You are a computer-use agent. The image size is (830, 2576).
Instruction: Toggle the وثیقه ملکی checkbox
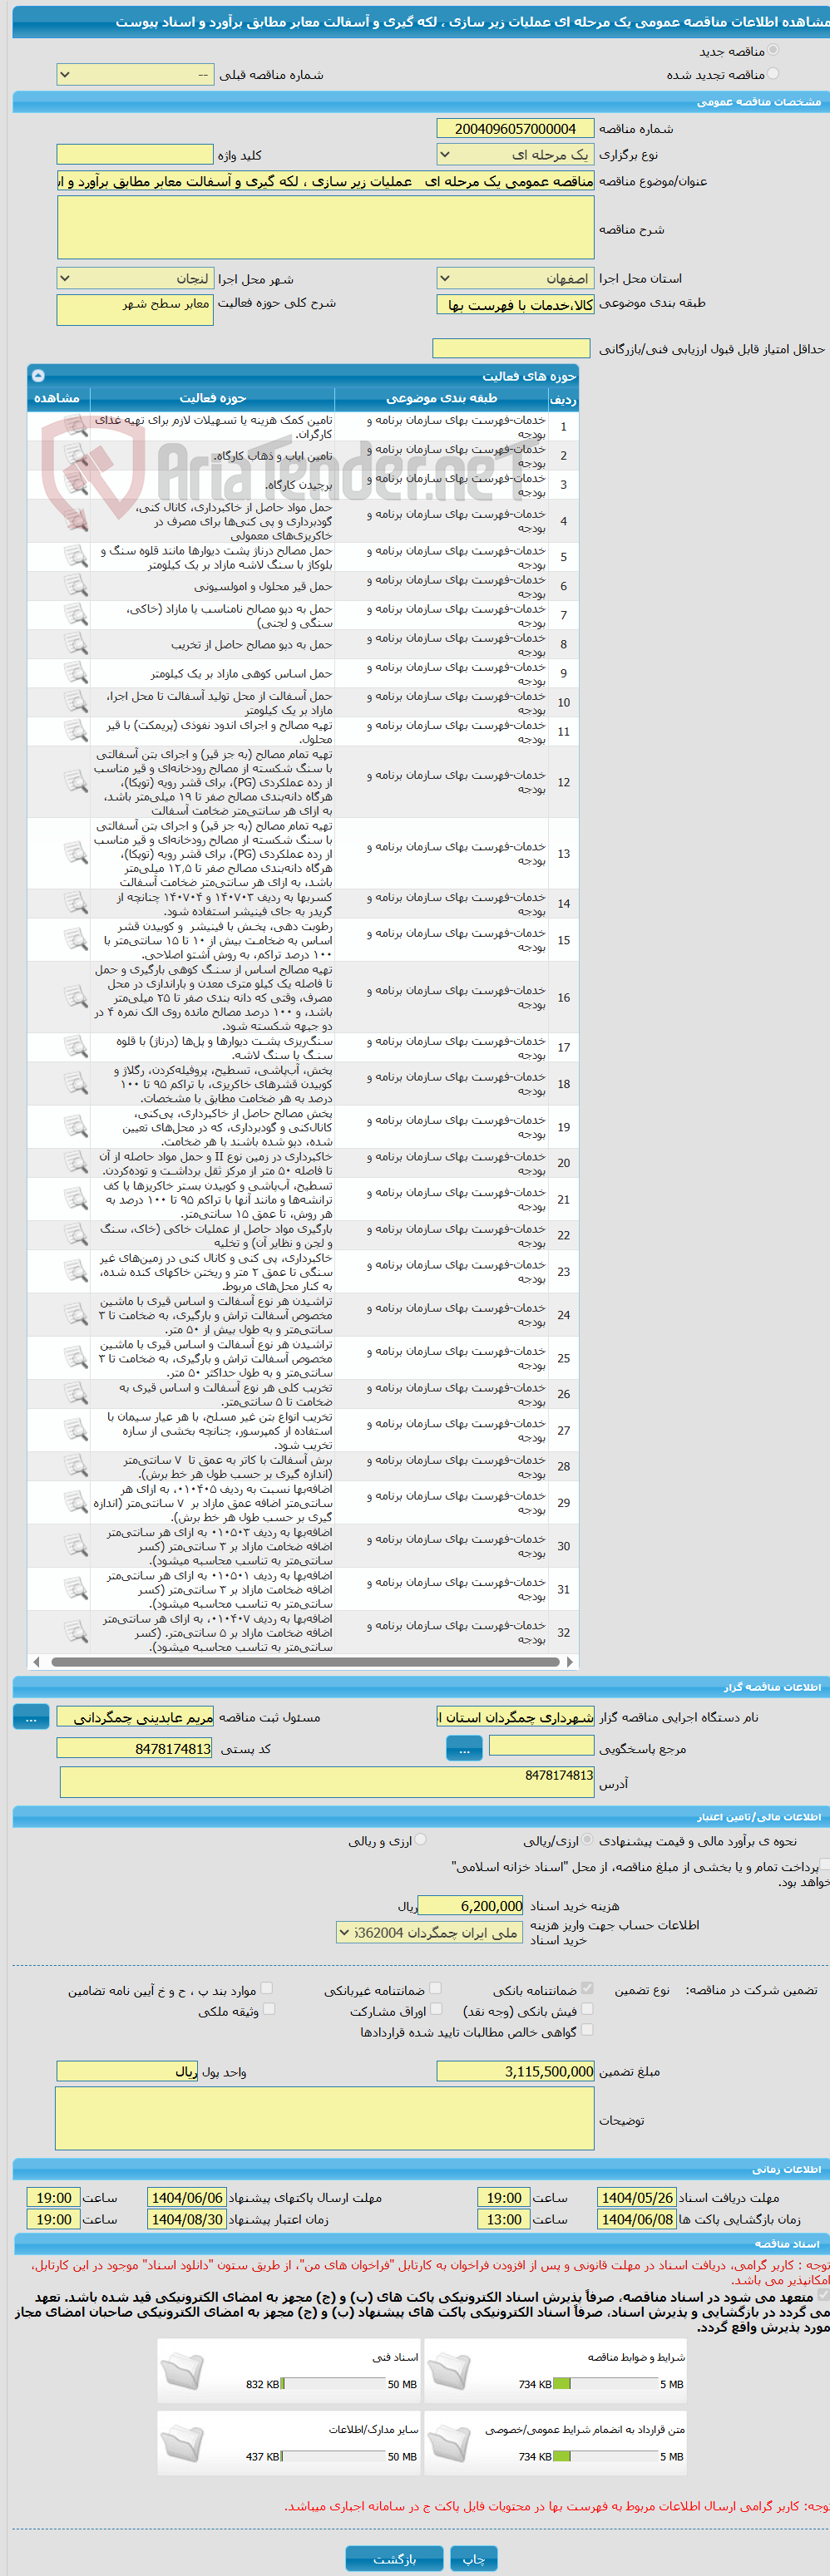pos(267,2008)
